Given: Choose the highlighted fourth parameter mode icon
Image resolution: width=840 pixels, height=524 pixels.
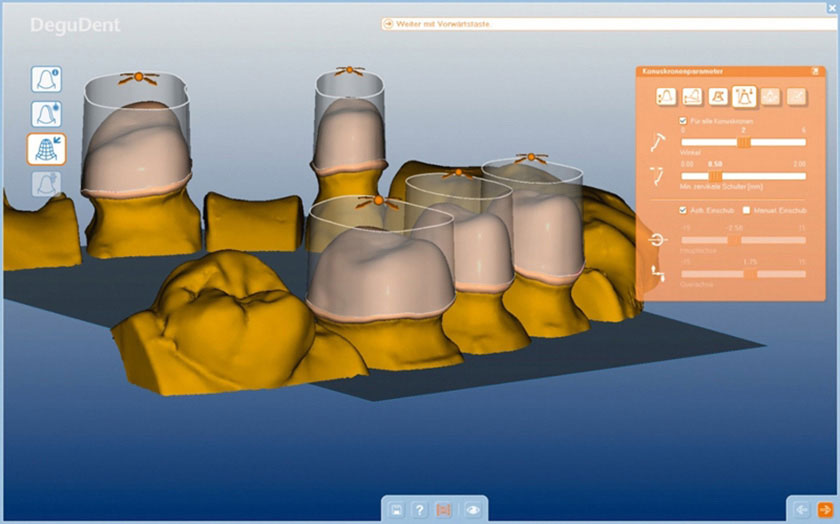Looking at the screenshot, I should pyautogui.click(x=744, y=97).
